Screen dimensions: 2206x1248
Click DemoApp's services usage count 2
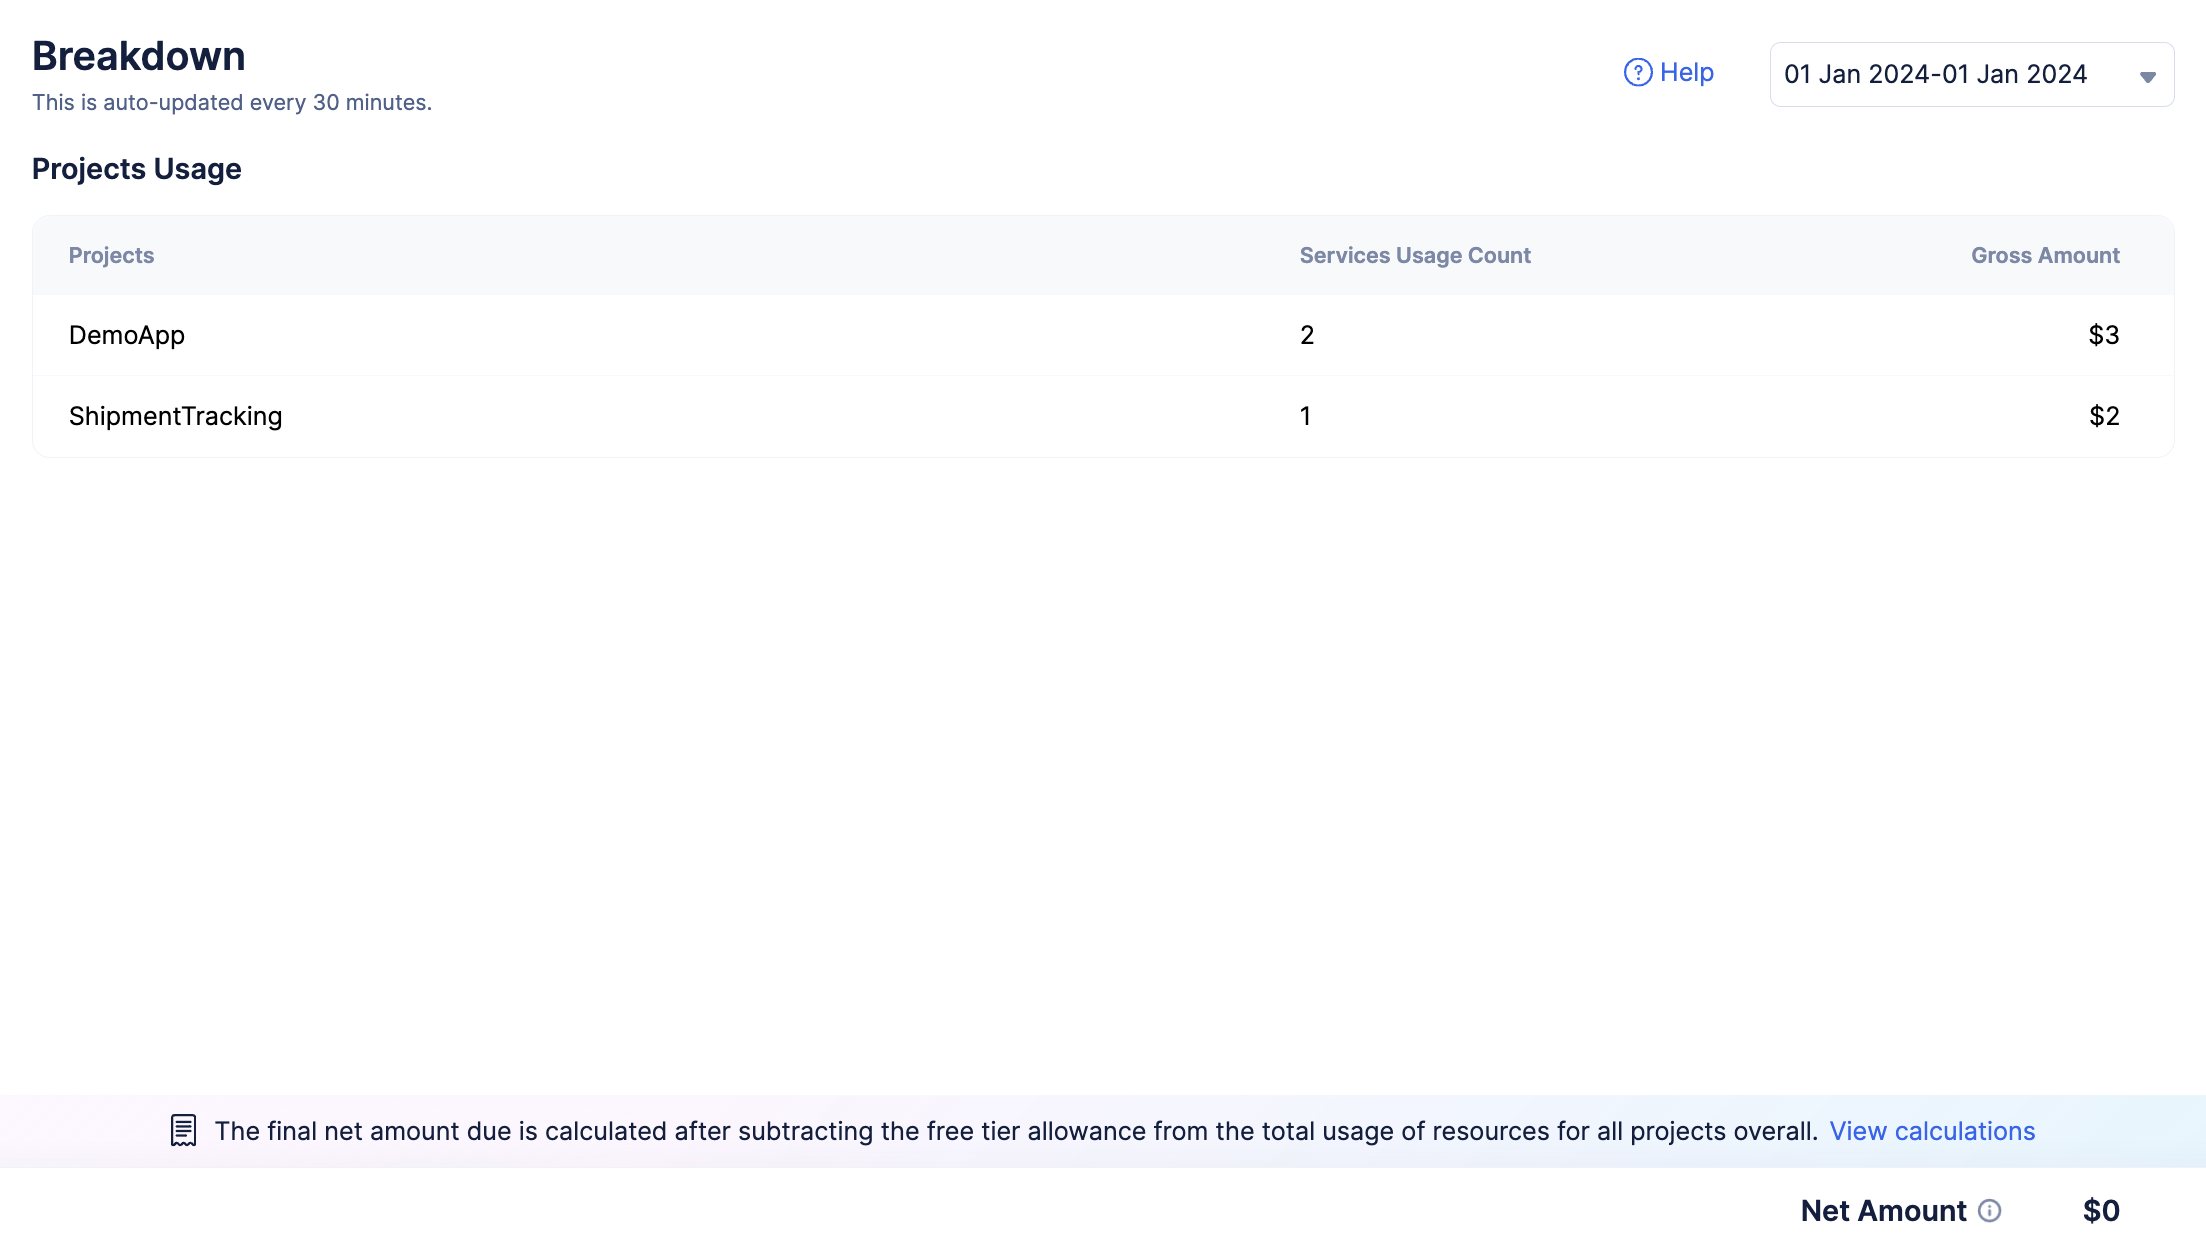[x=1307, y=335]
